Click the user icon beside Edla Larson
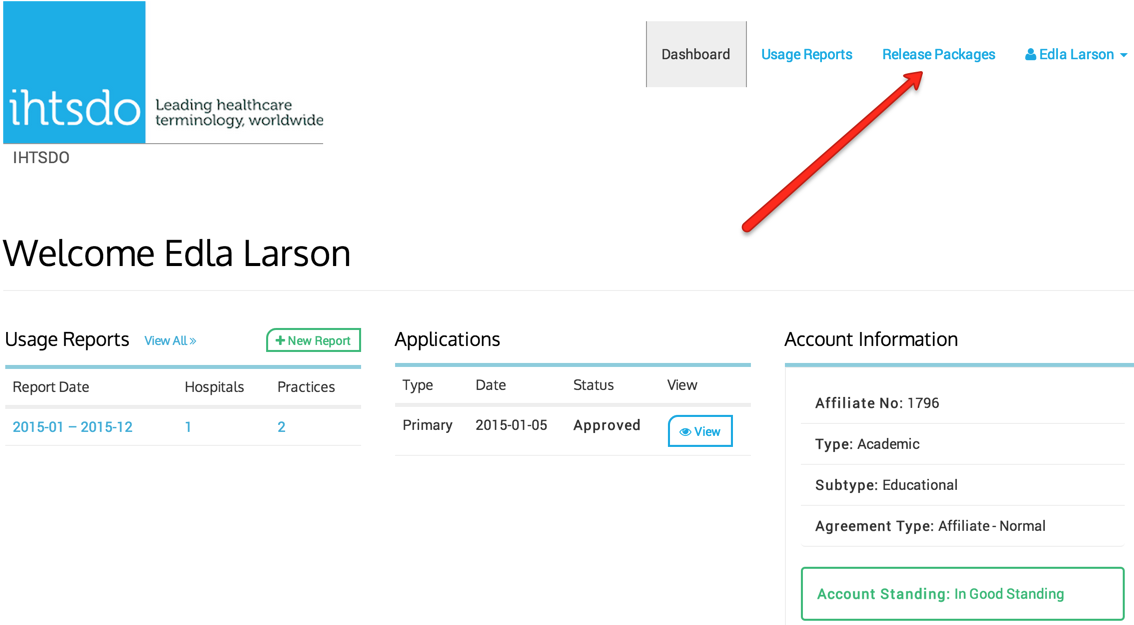 [1030, 55]
